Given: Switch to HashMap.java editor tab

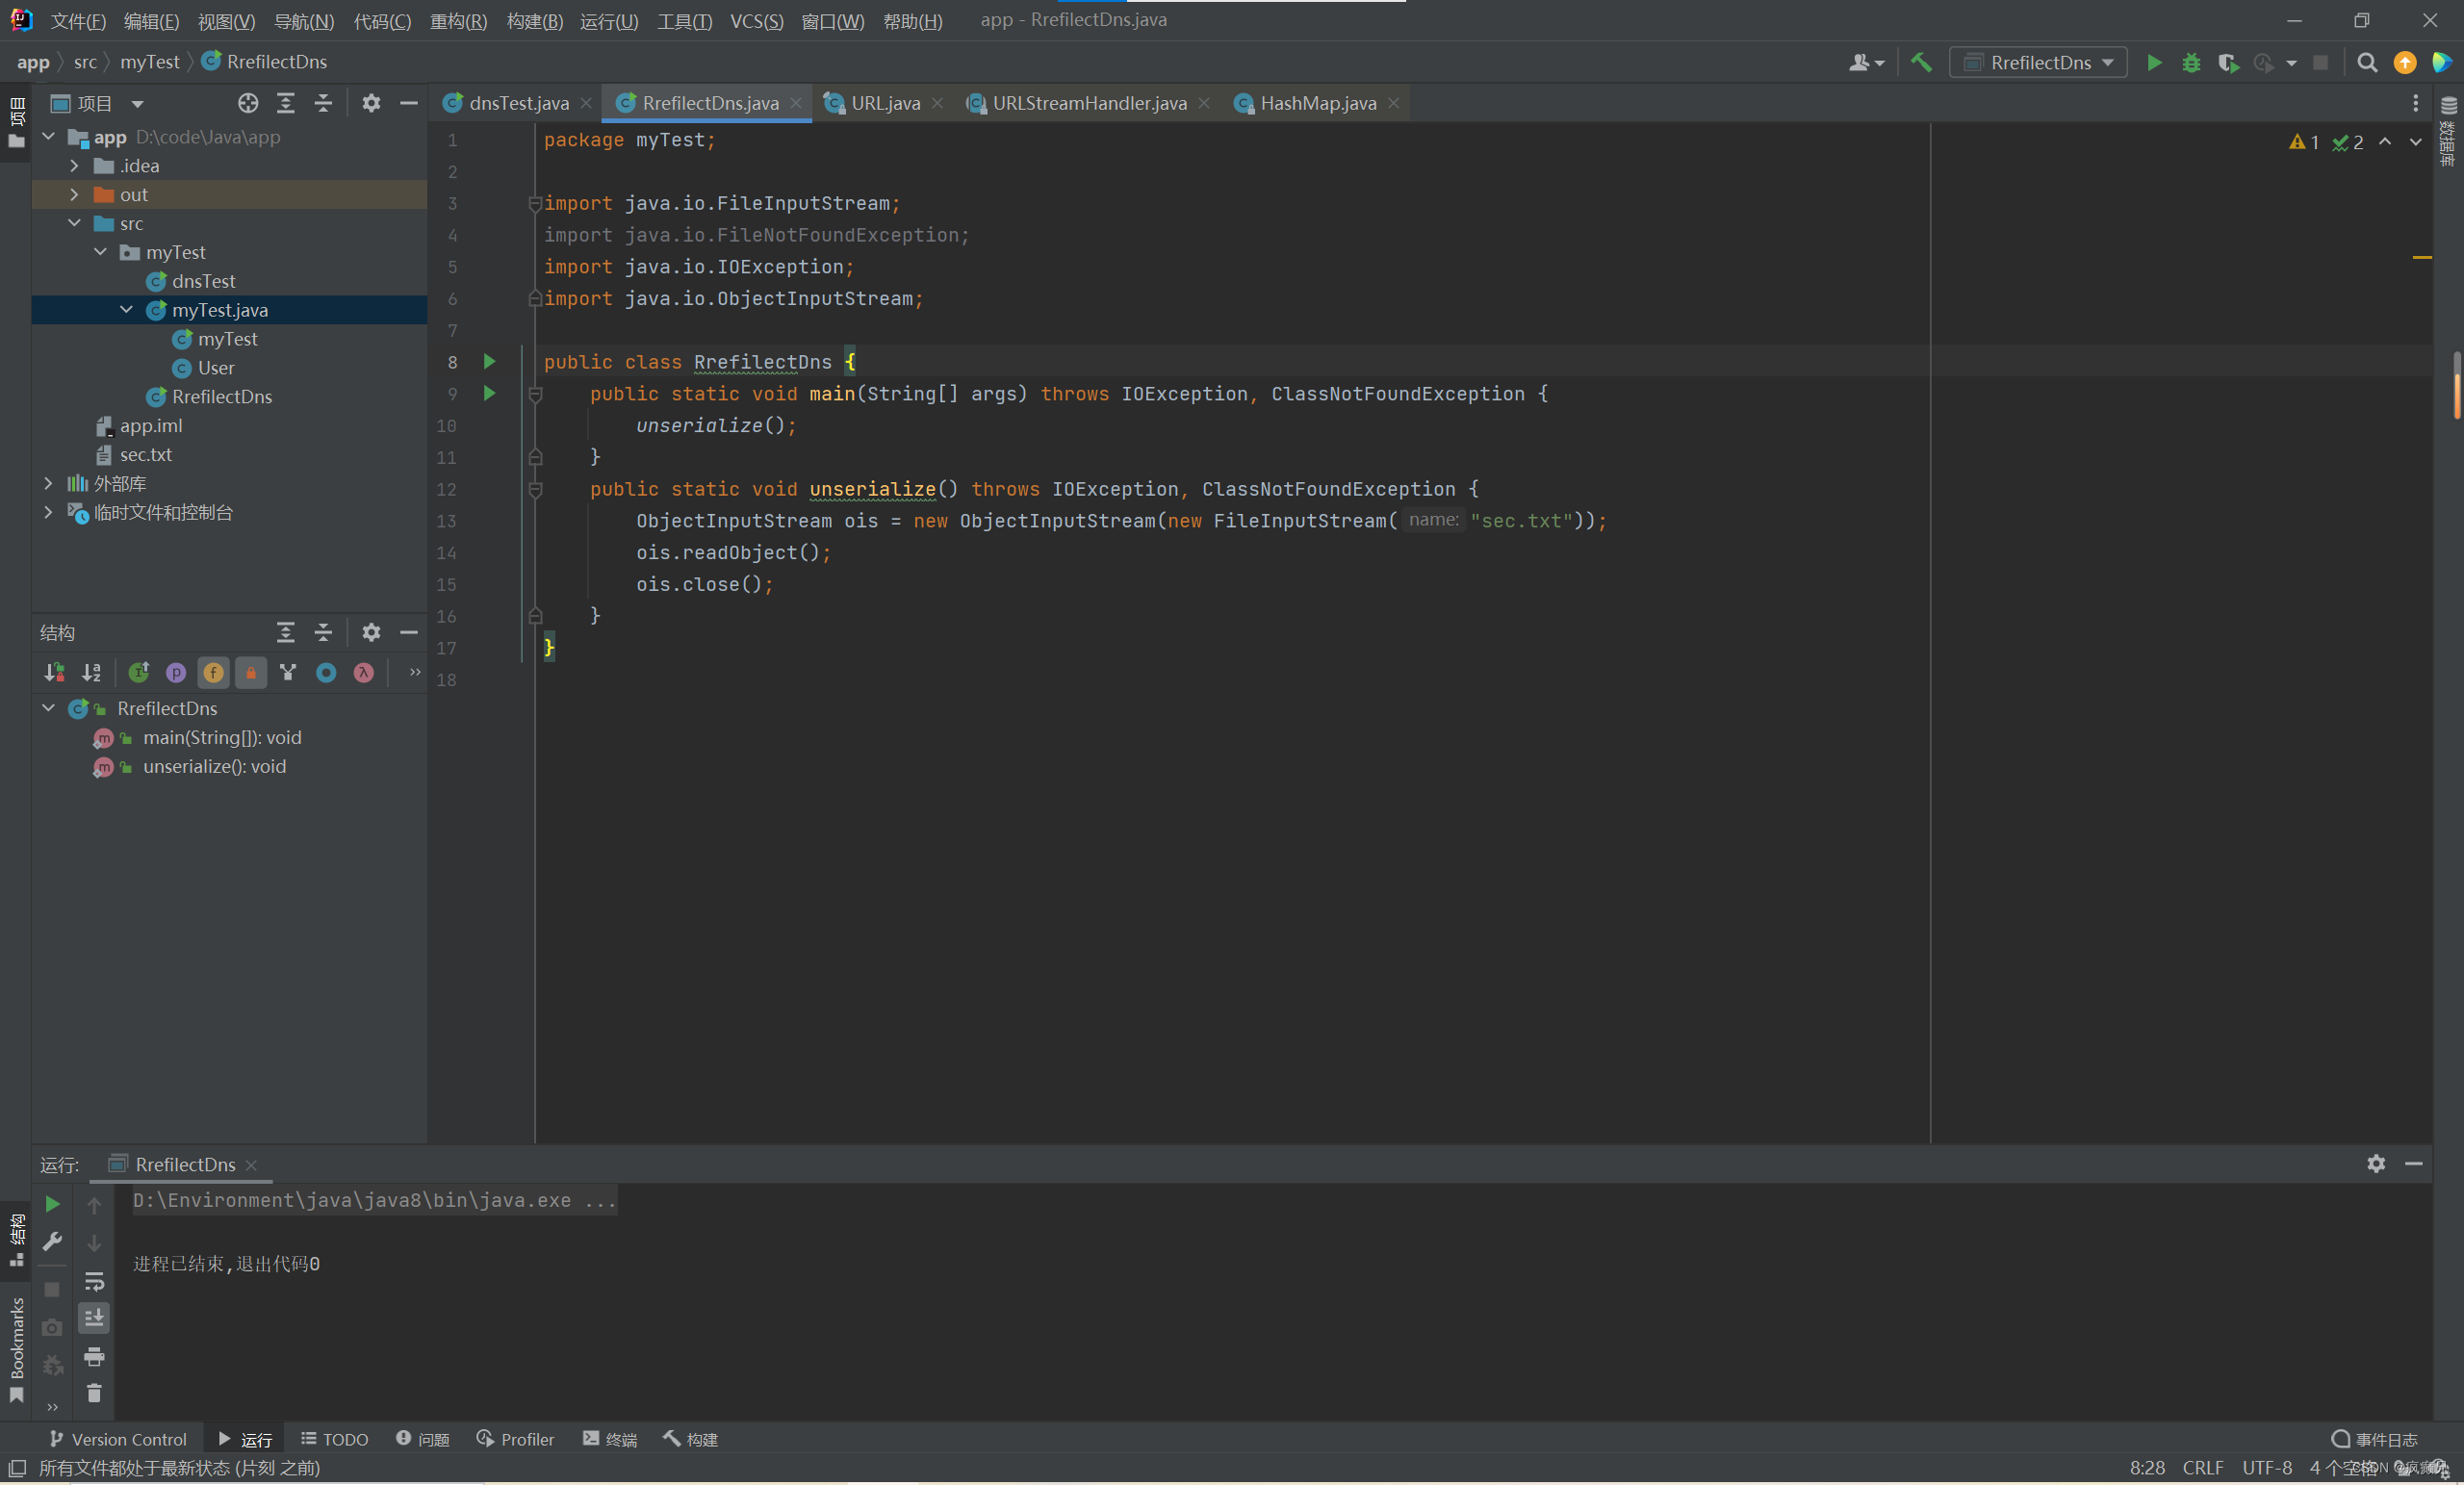Looking at the screenshot, I should click(1317, 103).
